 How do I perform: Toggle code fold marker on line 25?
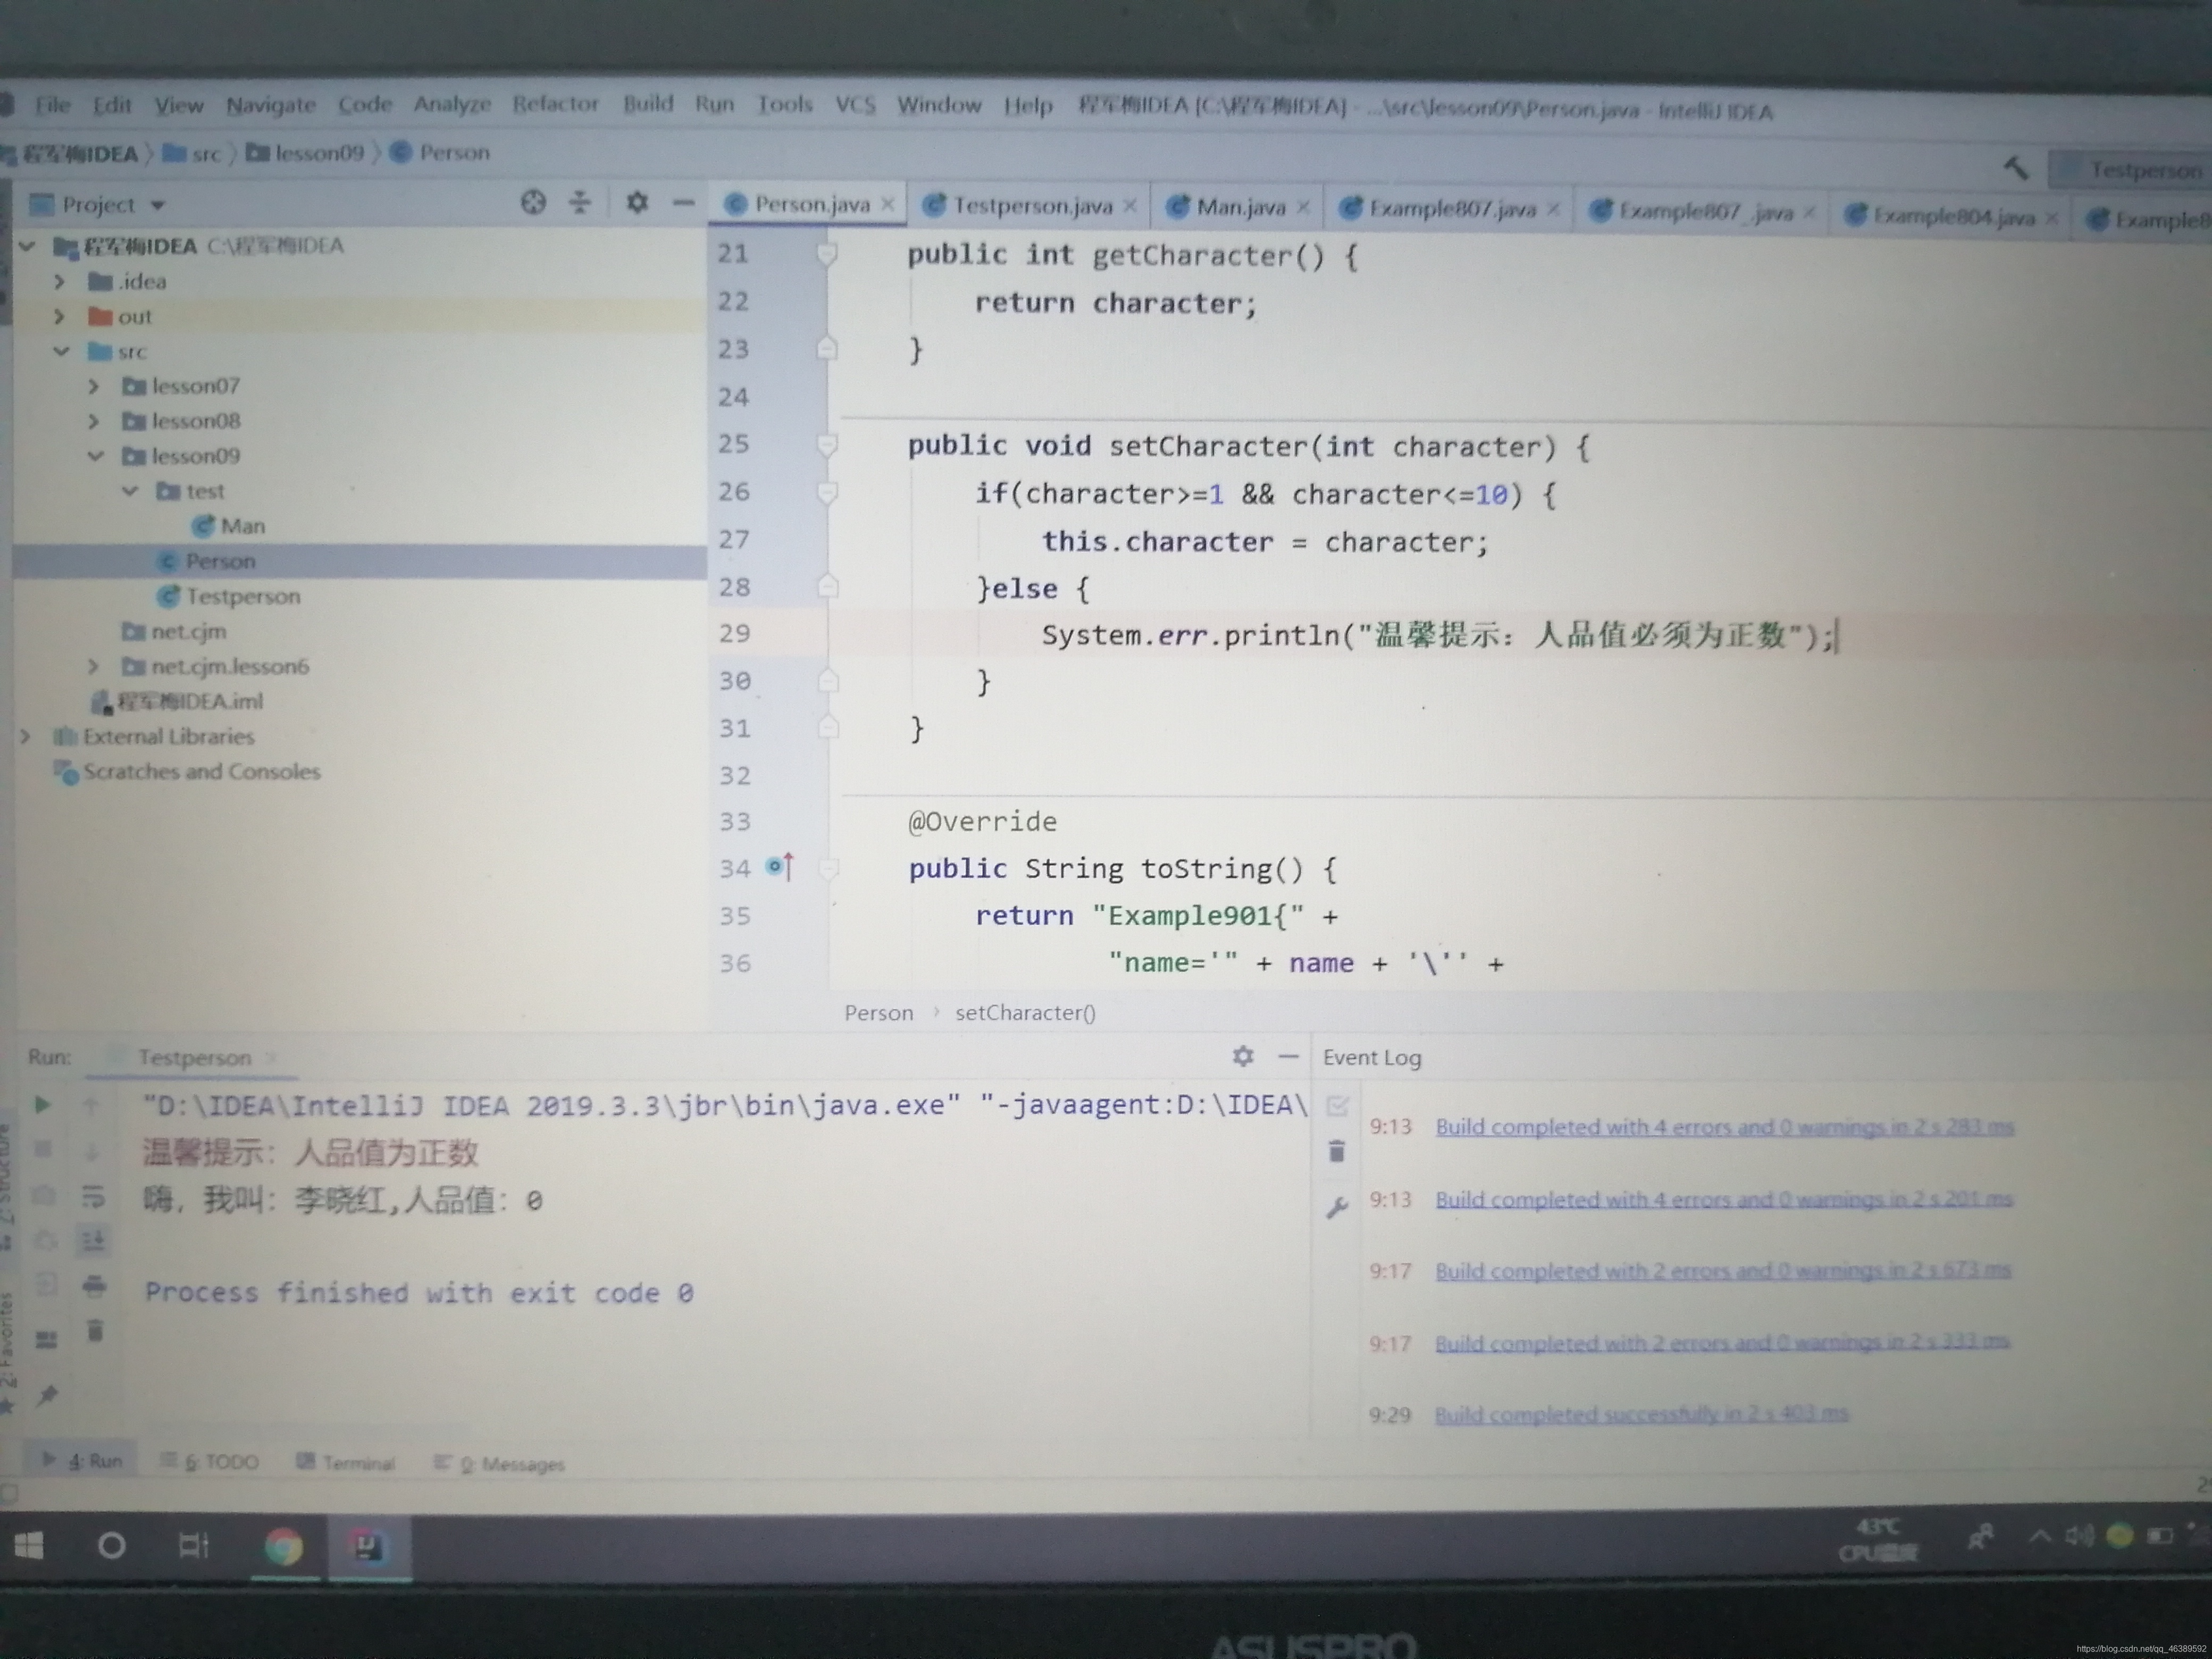[827, 445]
